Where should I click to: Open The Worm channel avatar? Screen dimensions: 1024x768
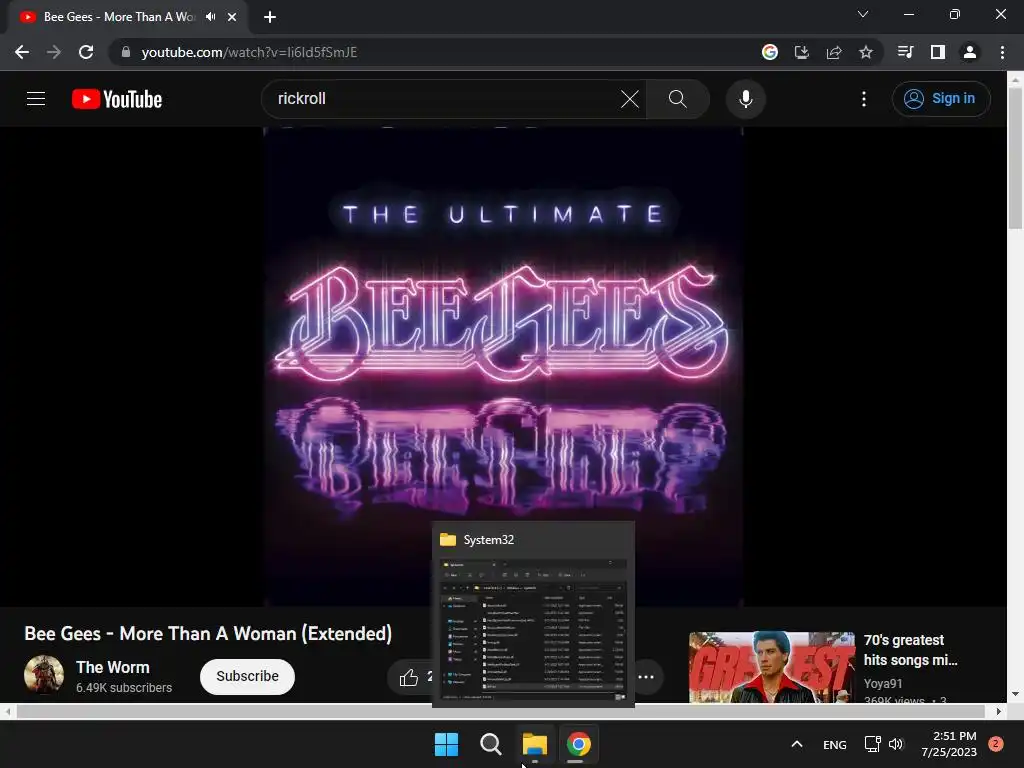click(44, 675)
